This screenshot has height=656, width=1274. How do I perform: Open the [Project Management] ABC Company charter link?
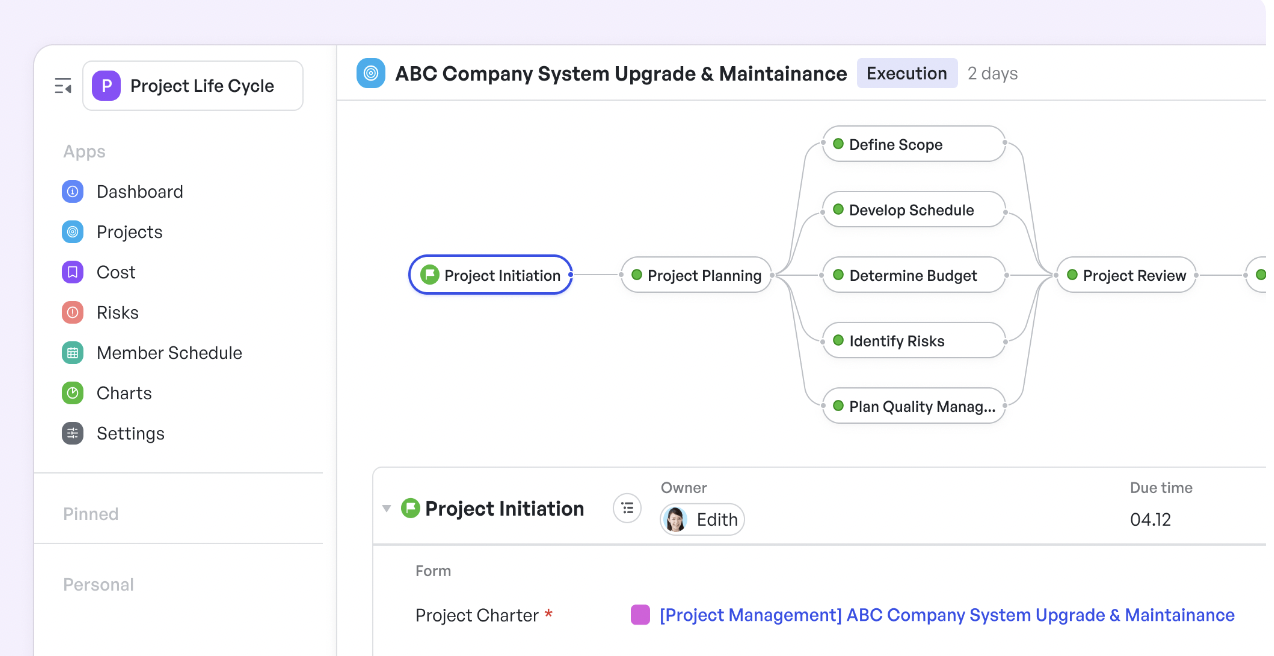click(947, 615)
